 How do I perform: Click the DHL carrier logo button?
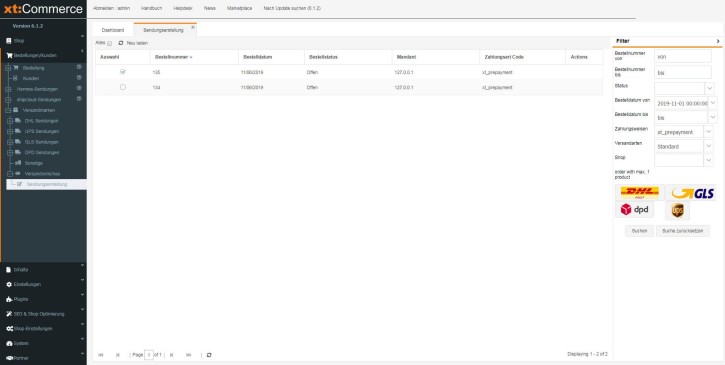click(639, 193)
